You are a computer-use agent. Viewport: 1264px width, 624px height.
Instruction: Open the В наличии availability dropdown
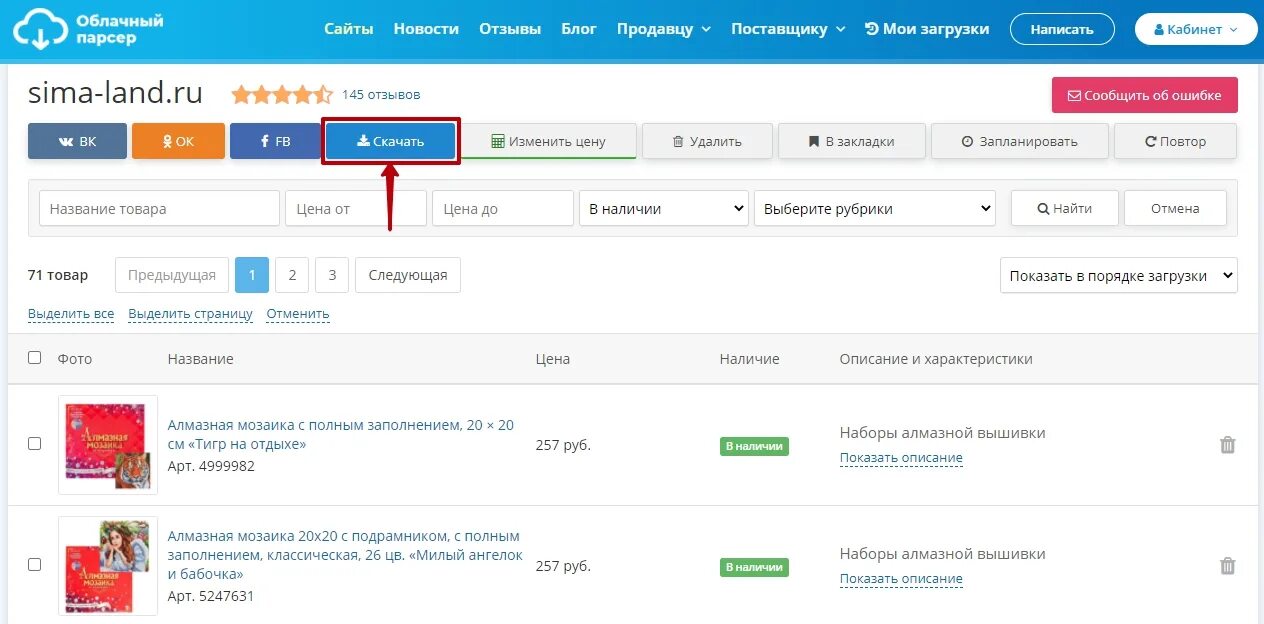tap(664, 208)
